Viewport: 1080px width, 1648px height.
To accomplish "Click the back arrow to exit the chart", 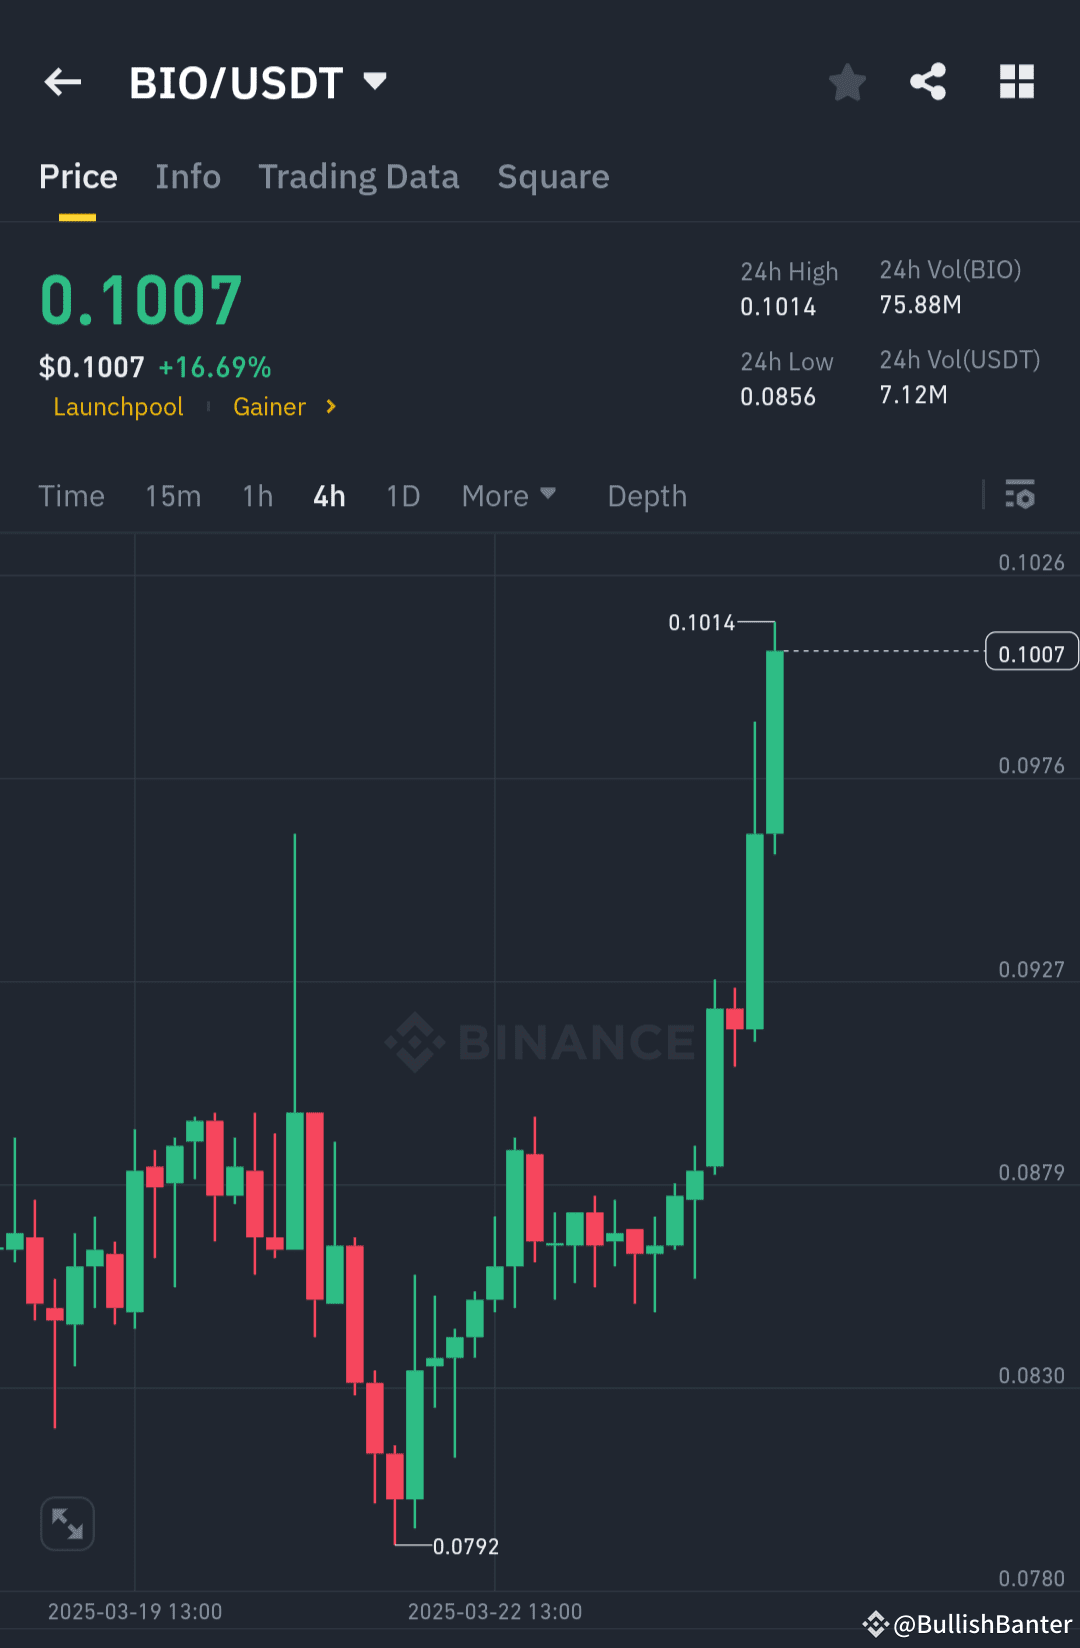I will [x=62, y=82].
